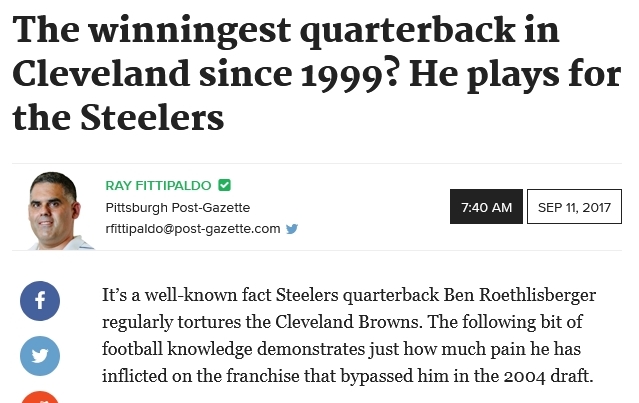Click the words Cleveland Browns in the article

point(347,322)
